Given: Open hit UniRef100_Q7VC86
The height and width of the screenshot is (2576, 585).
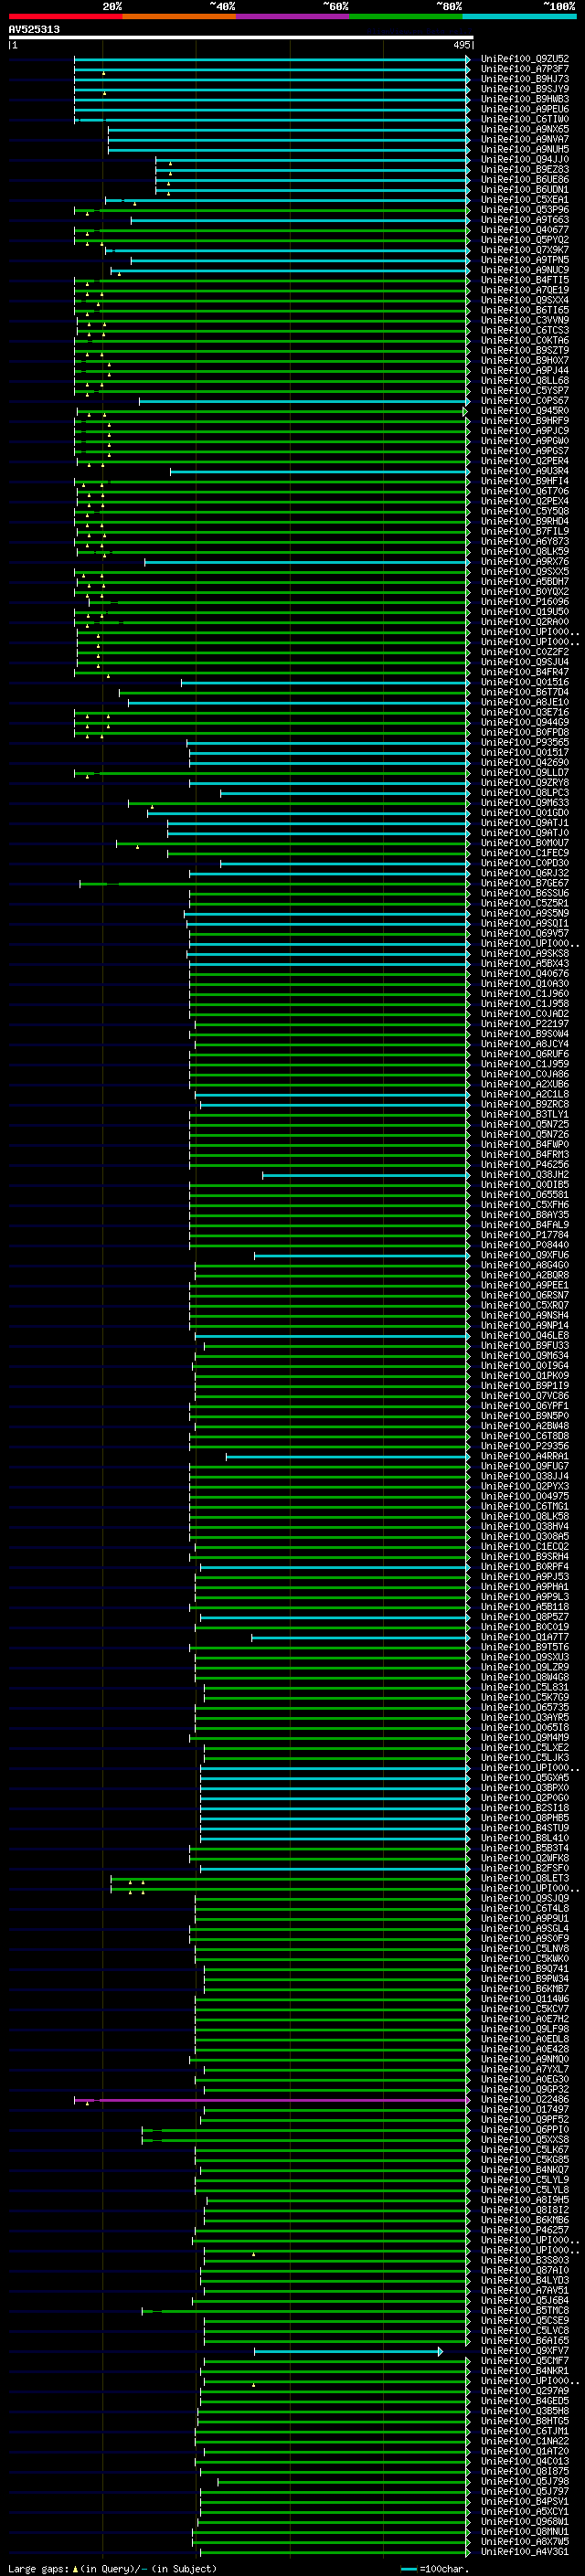Looking at the screenshot, I should (x=525, y=1396).
